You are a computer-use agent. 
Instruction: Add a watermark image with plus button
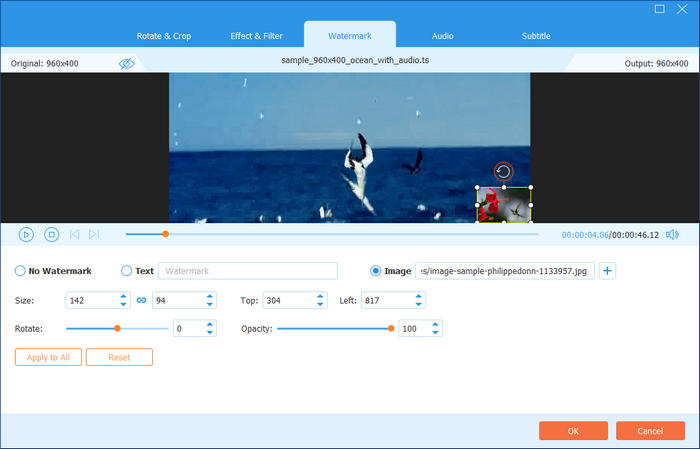click(x=607, y=270)
